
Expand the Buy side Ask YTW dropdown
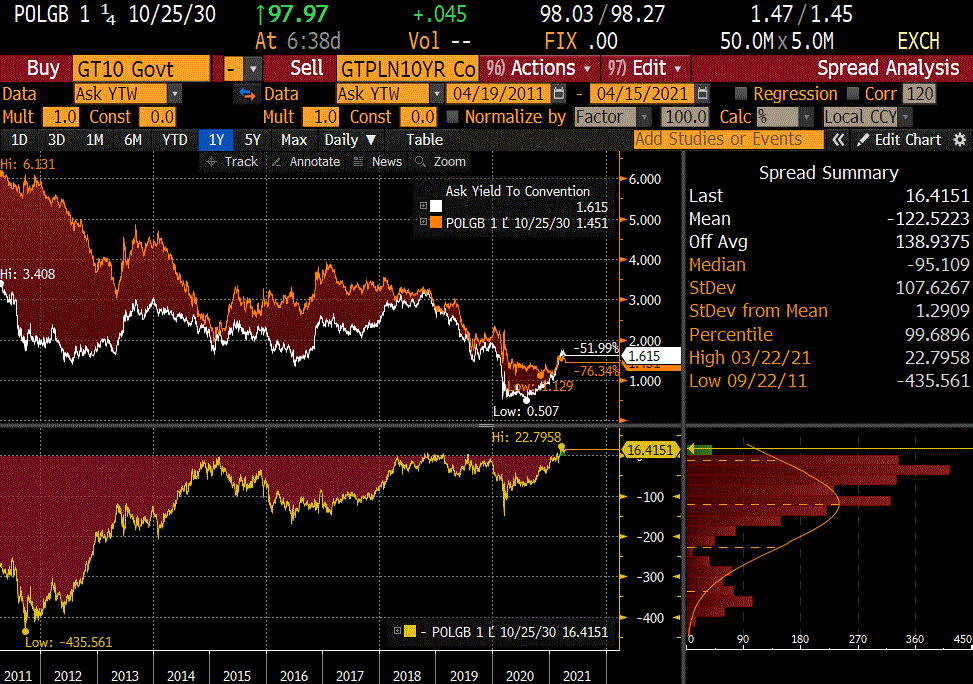coord(175,93)
